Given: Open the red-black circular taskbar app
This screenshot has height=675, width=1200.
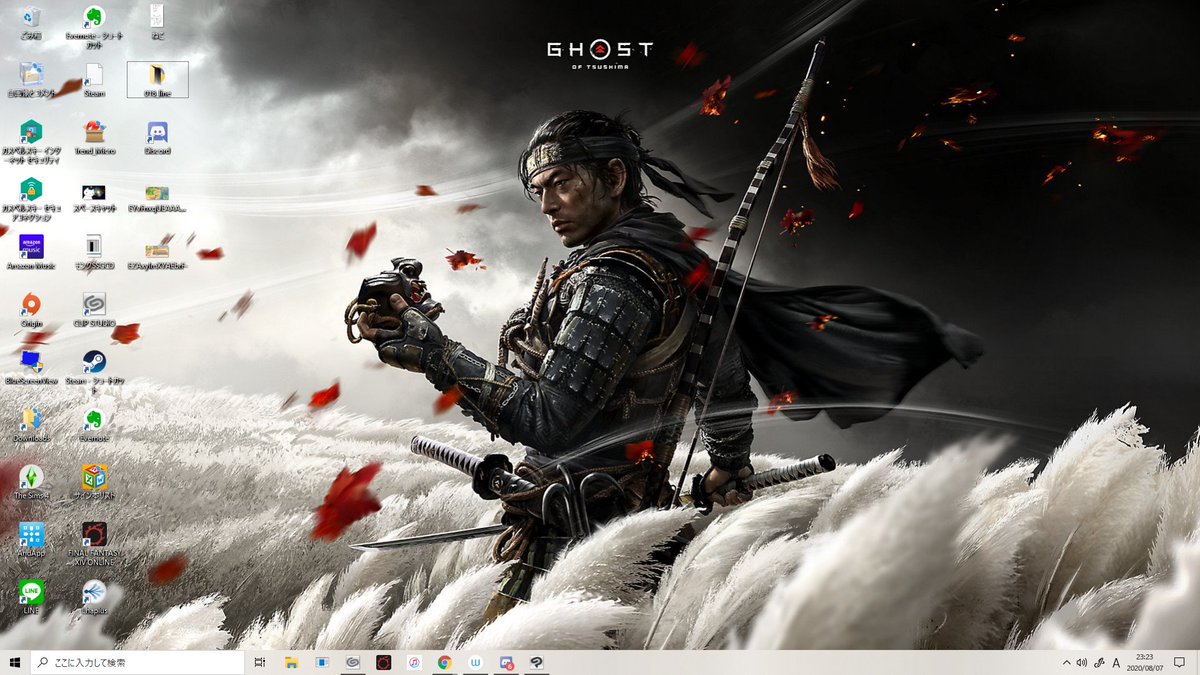Looking at the screenshot, I should pos(383,663).
